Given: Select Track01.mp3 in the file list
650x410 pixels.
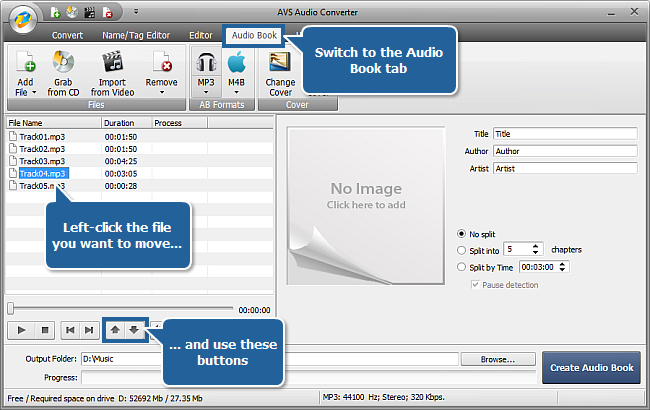Looking at the screenshot, I should coord(42,137).
